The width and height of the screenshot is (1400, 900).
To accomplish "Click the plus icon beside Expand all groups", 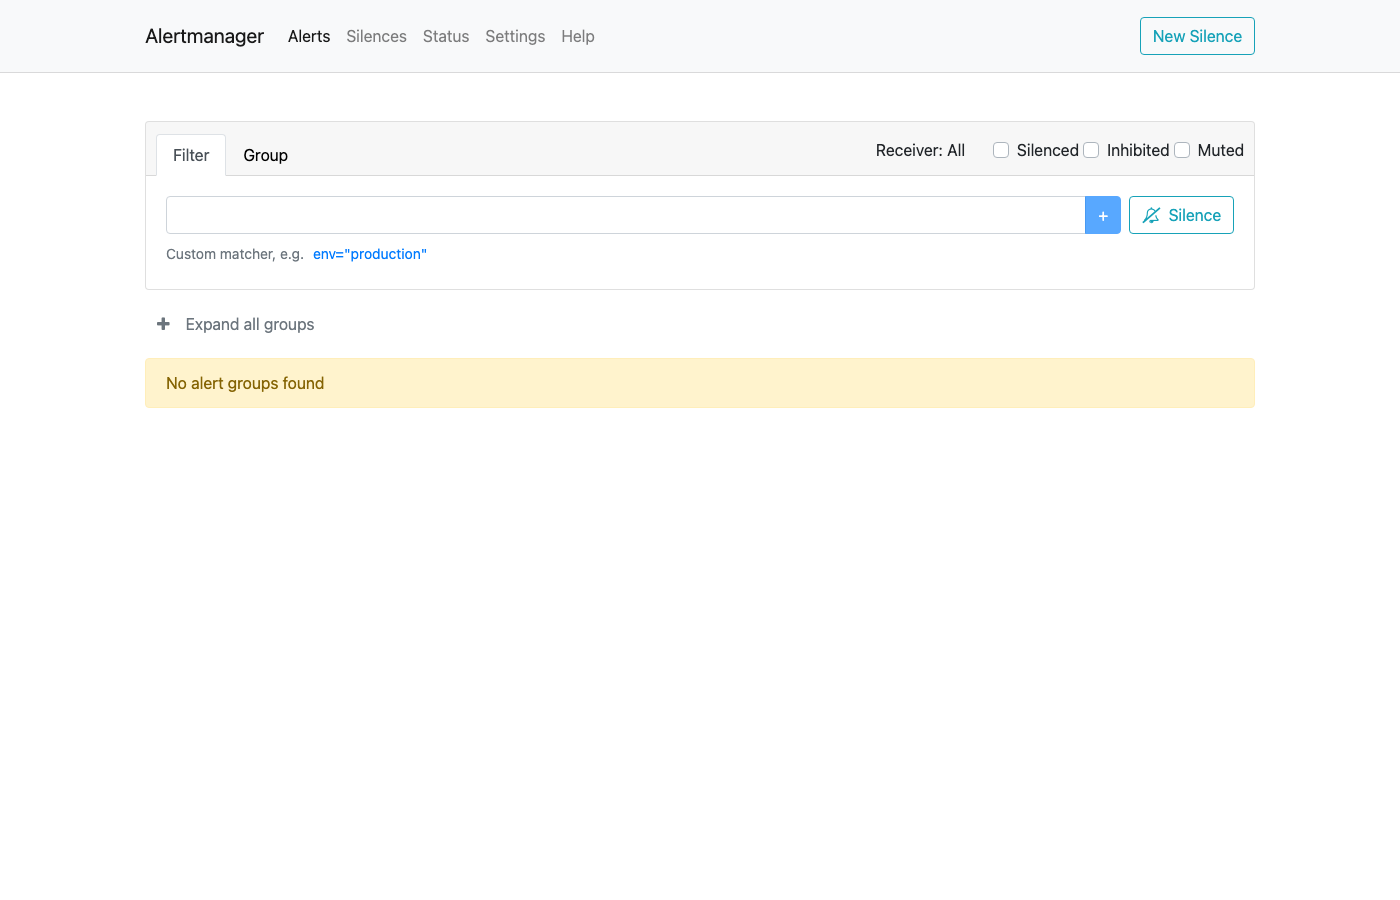I will point(163,323).
